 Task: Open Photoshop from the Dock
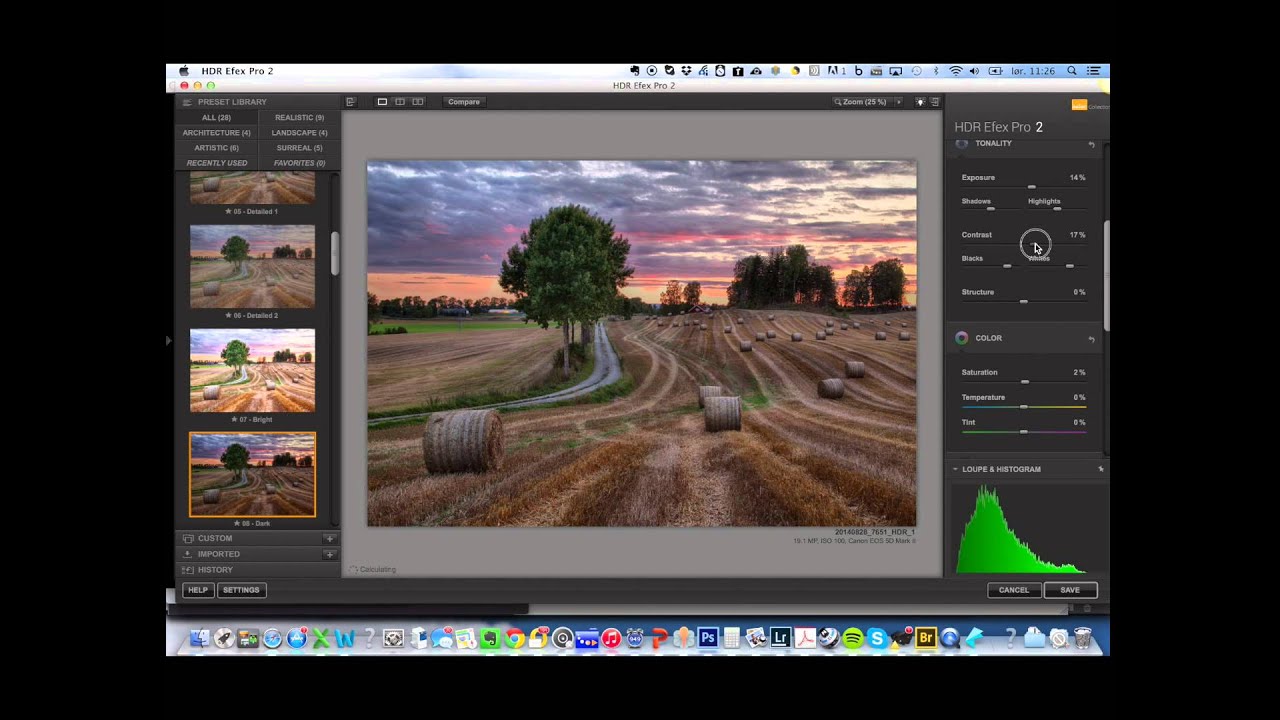(708, 637)
